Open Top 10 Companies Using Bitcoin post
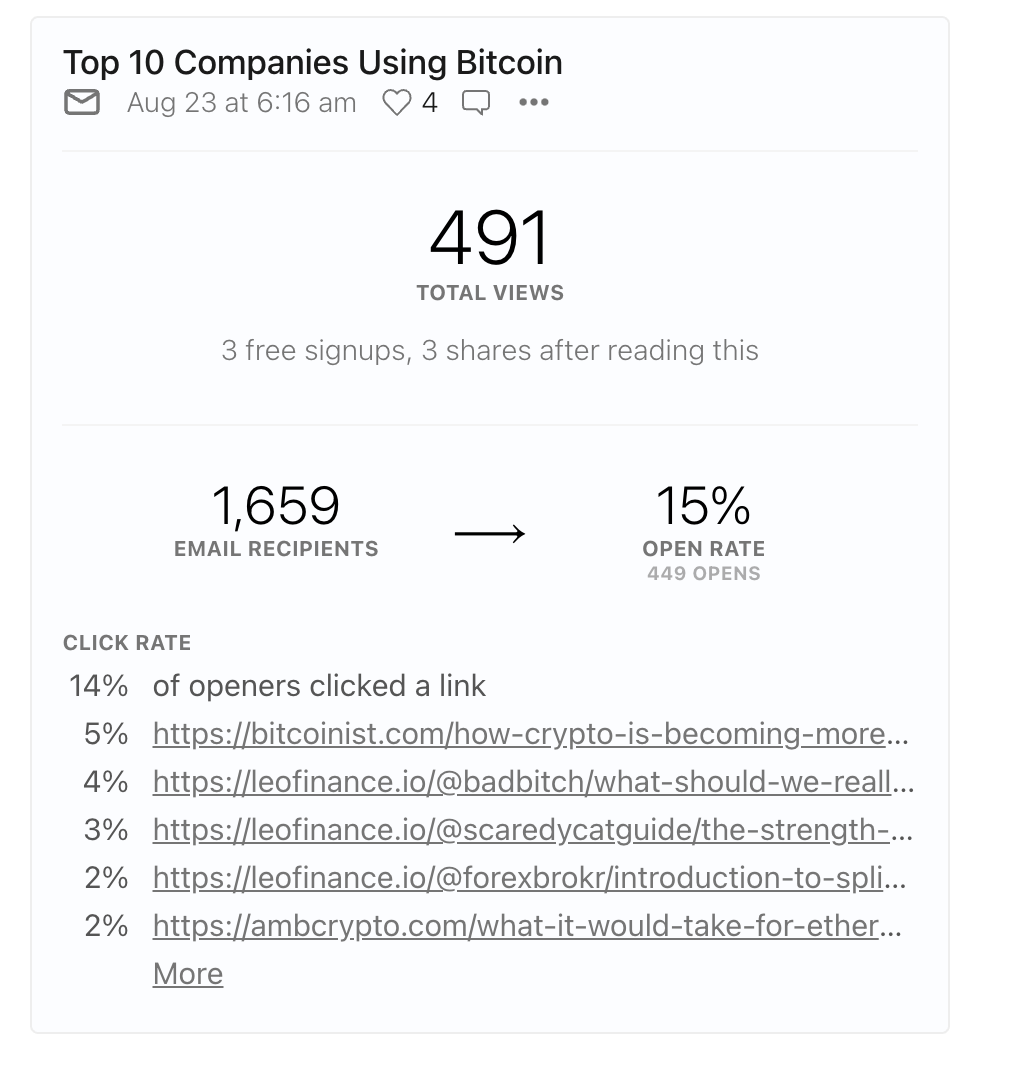This screenshot has height=1076, width=1026. pos(313,62)
